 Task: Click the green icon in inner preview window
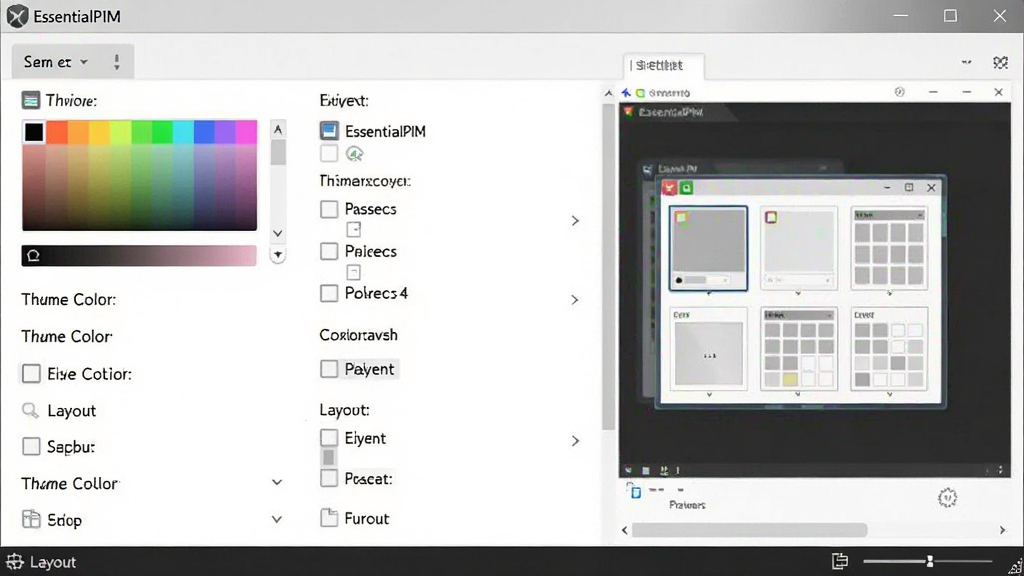(x=686, y=188)
